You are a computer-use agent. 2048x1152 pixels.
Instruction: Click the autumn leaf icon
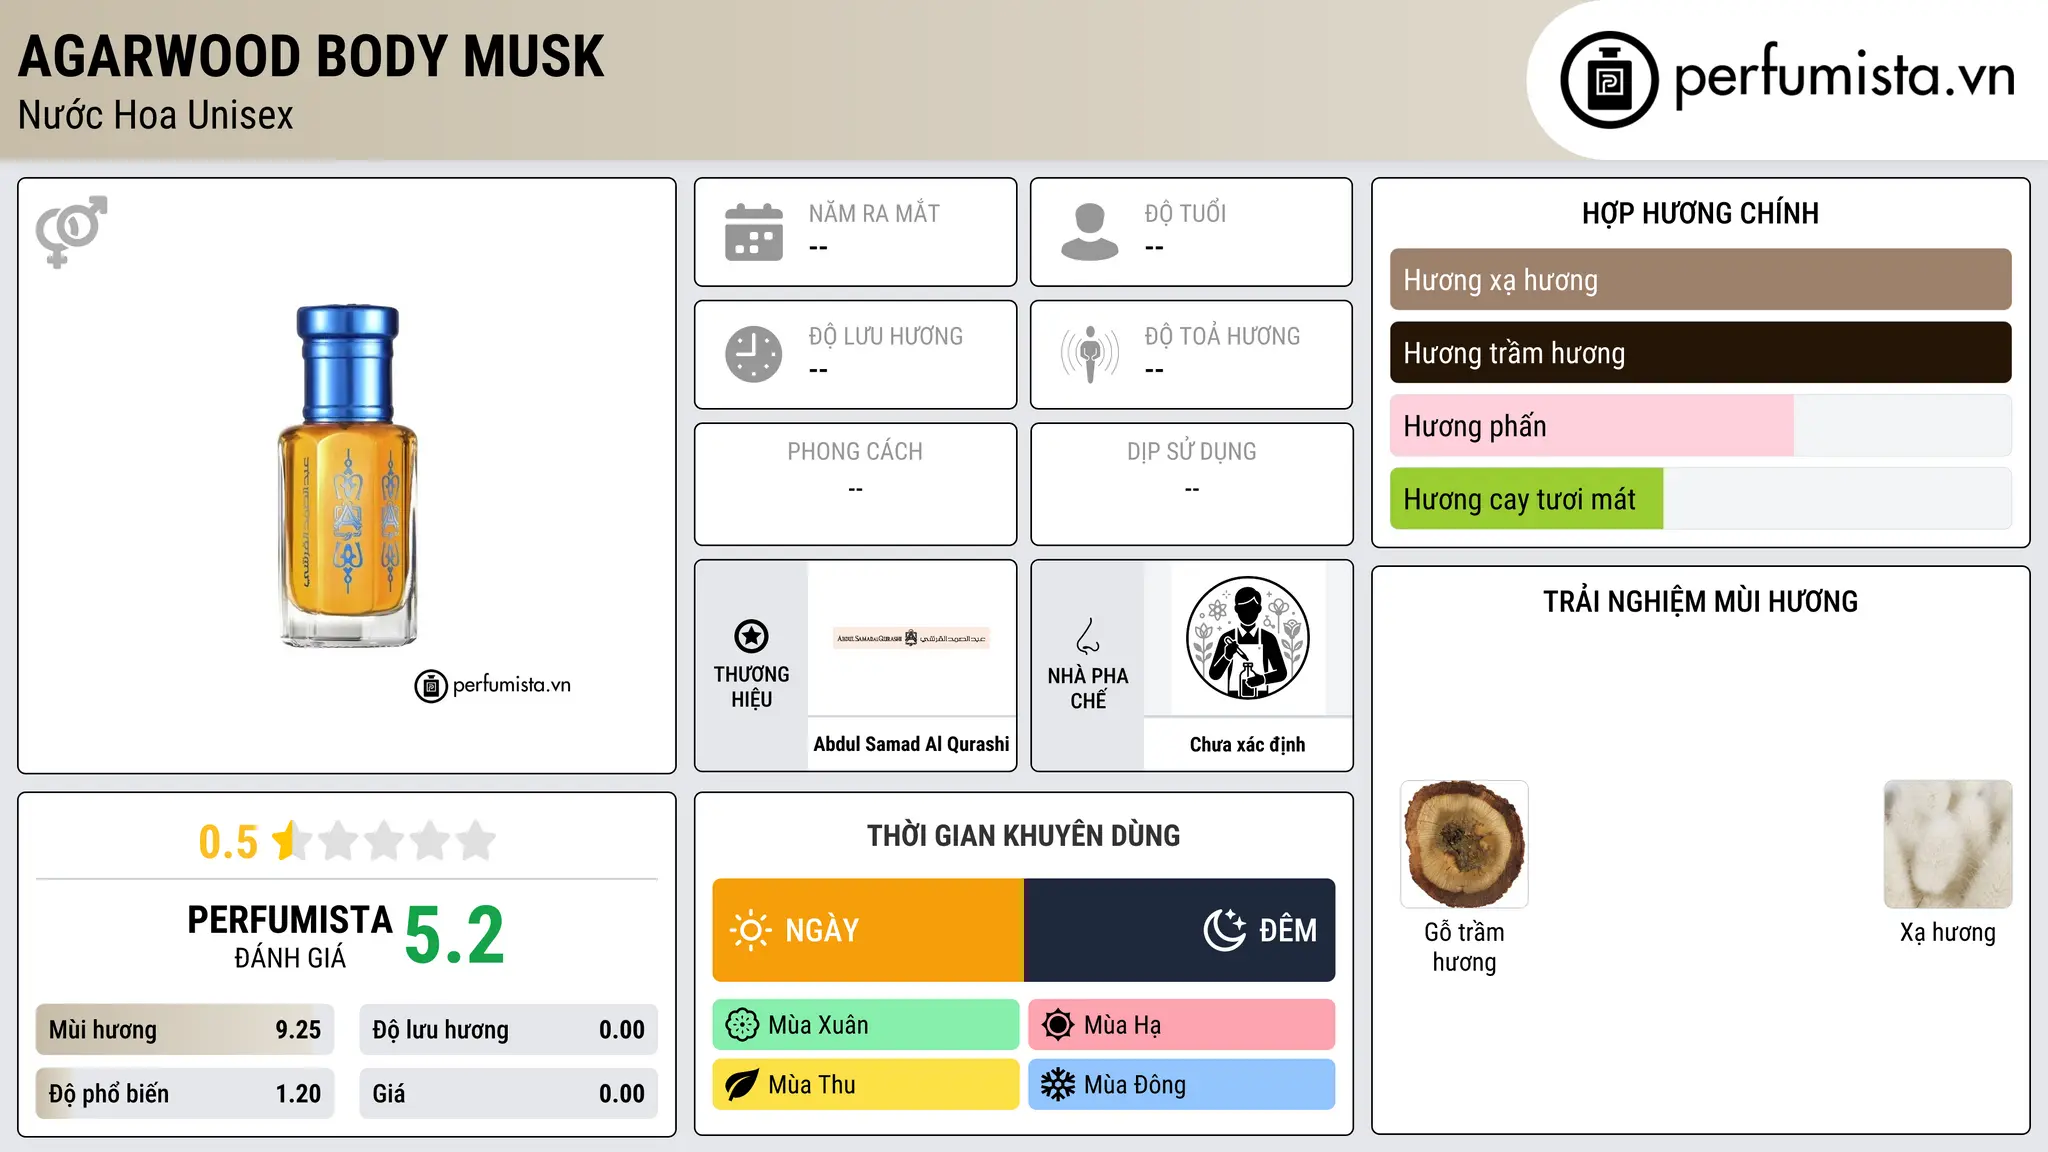point(742,1085)
